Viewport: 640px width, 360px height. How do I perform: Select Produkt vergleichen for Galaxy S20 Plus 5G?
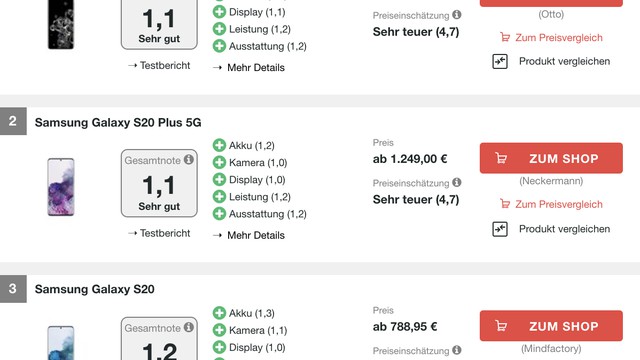tap(564, 229)
